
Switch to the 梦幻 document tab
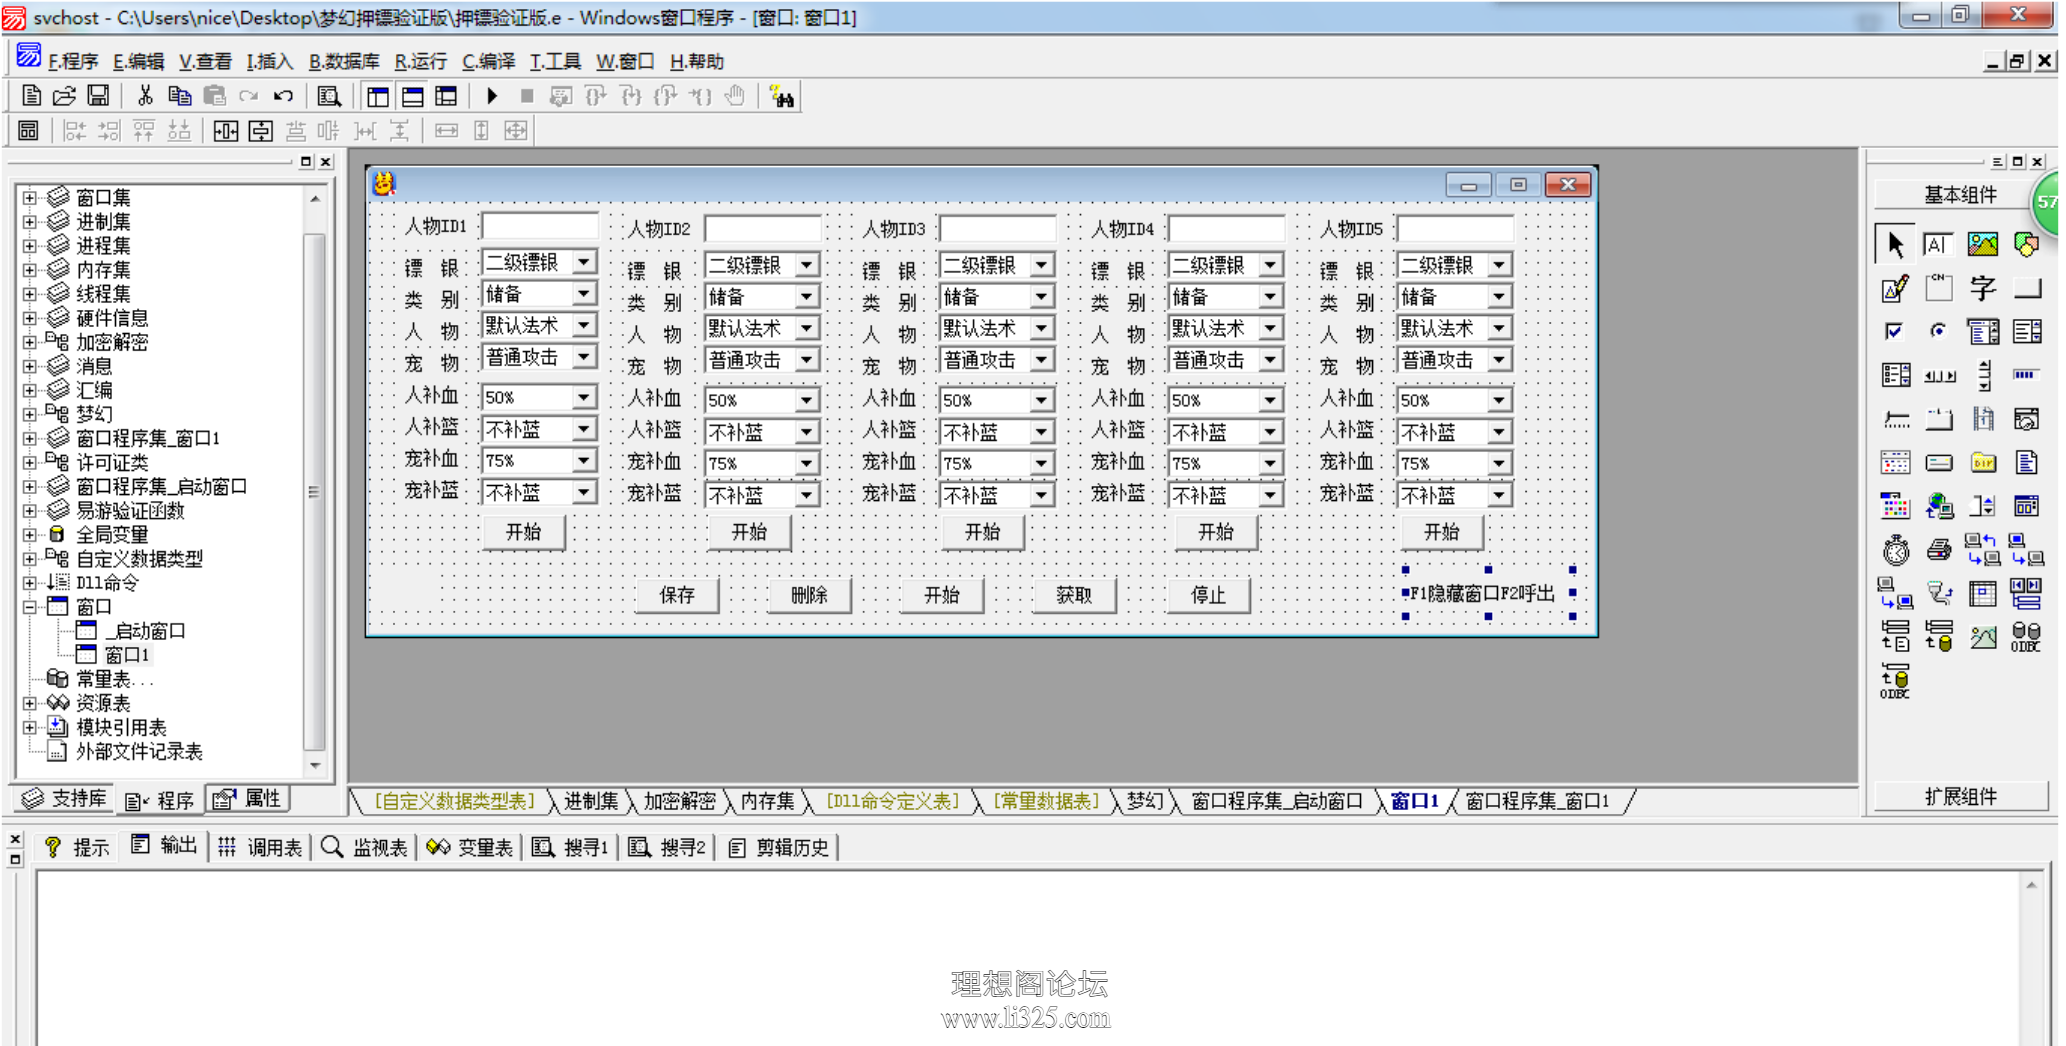[1145, 801]
